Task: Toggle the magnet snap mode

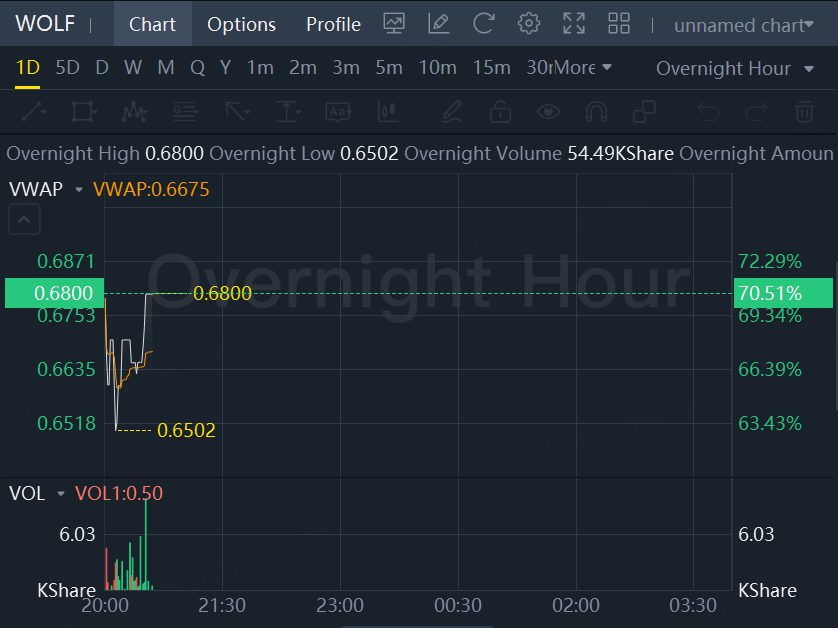Action: pyautogui.click(x=596, y=112)
